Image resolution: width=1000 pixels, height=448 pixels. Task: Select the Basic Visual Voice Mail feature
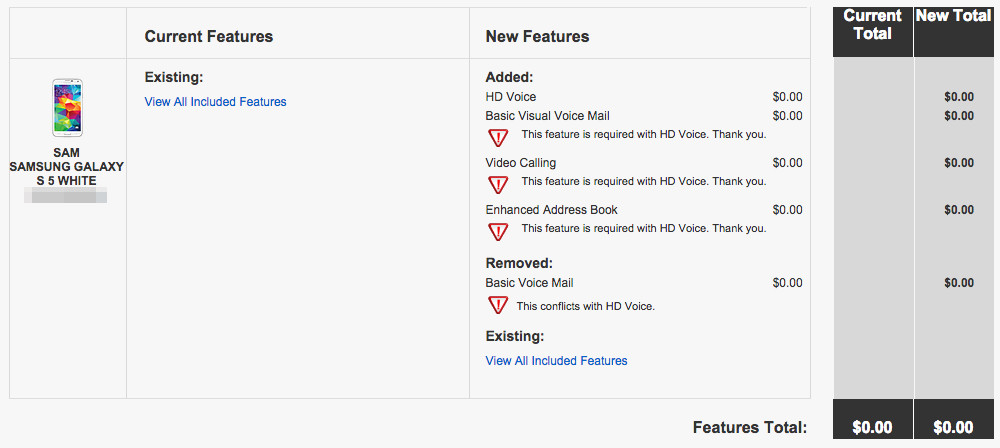click(x=547, y=116)
